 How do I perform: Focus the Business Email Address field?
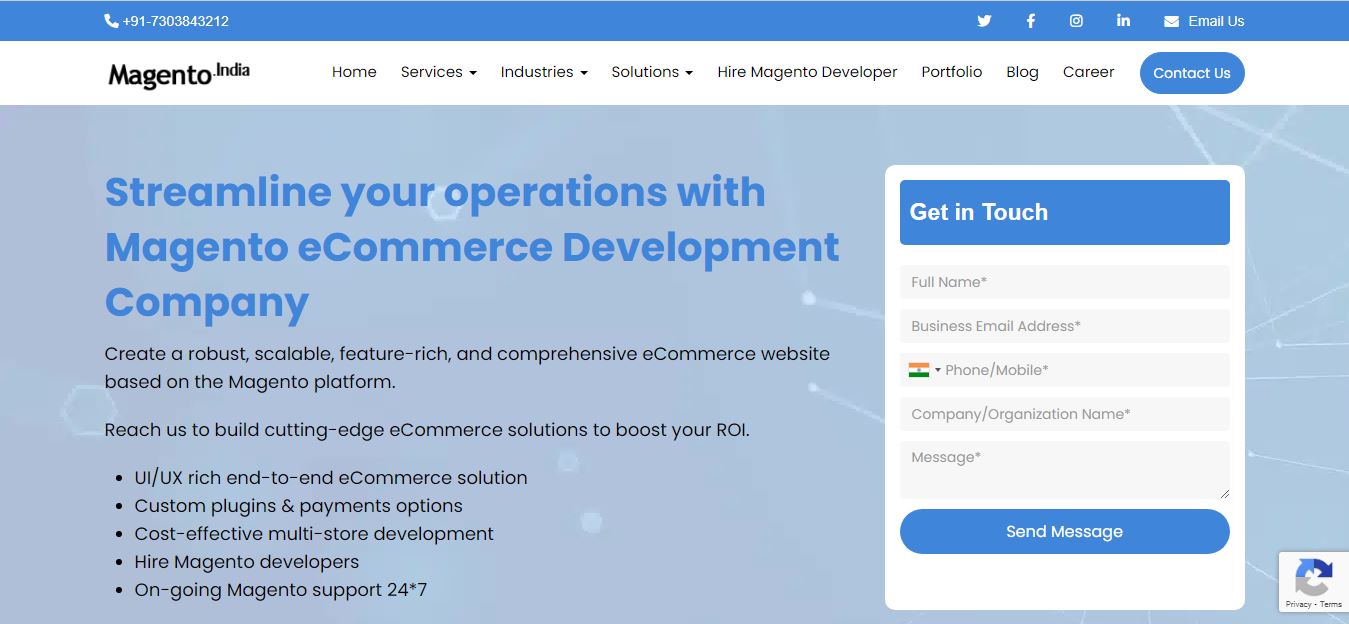tap(1064, 326)
